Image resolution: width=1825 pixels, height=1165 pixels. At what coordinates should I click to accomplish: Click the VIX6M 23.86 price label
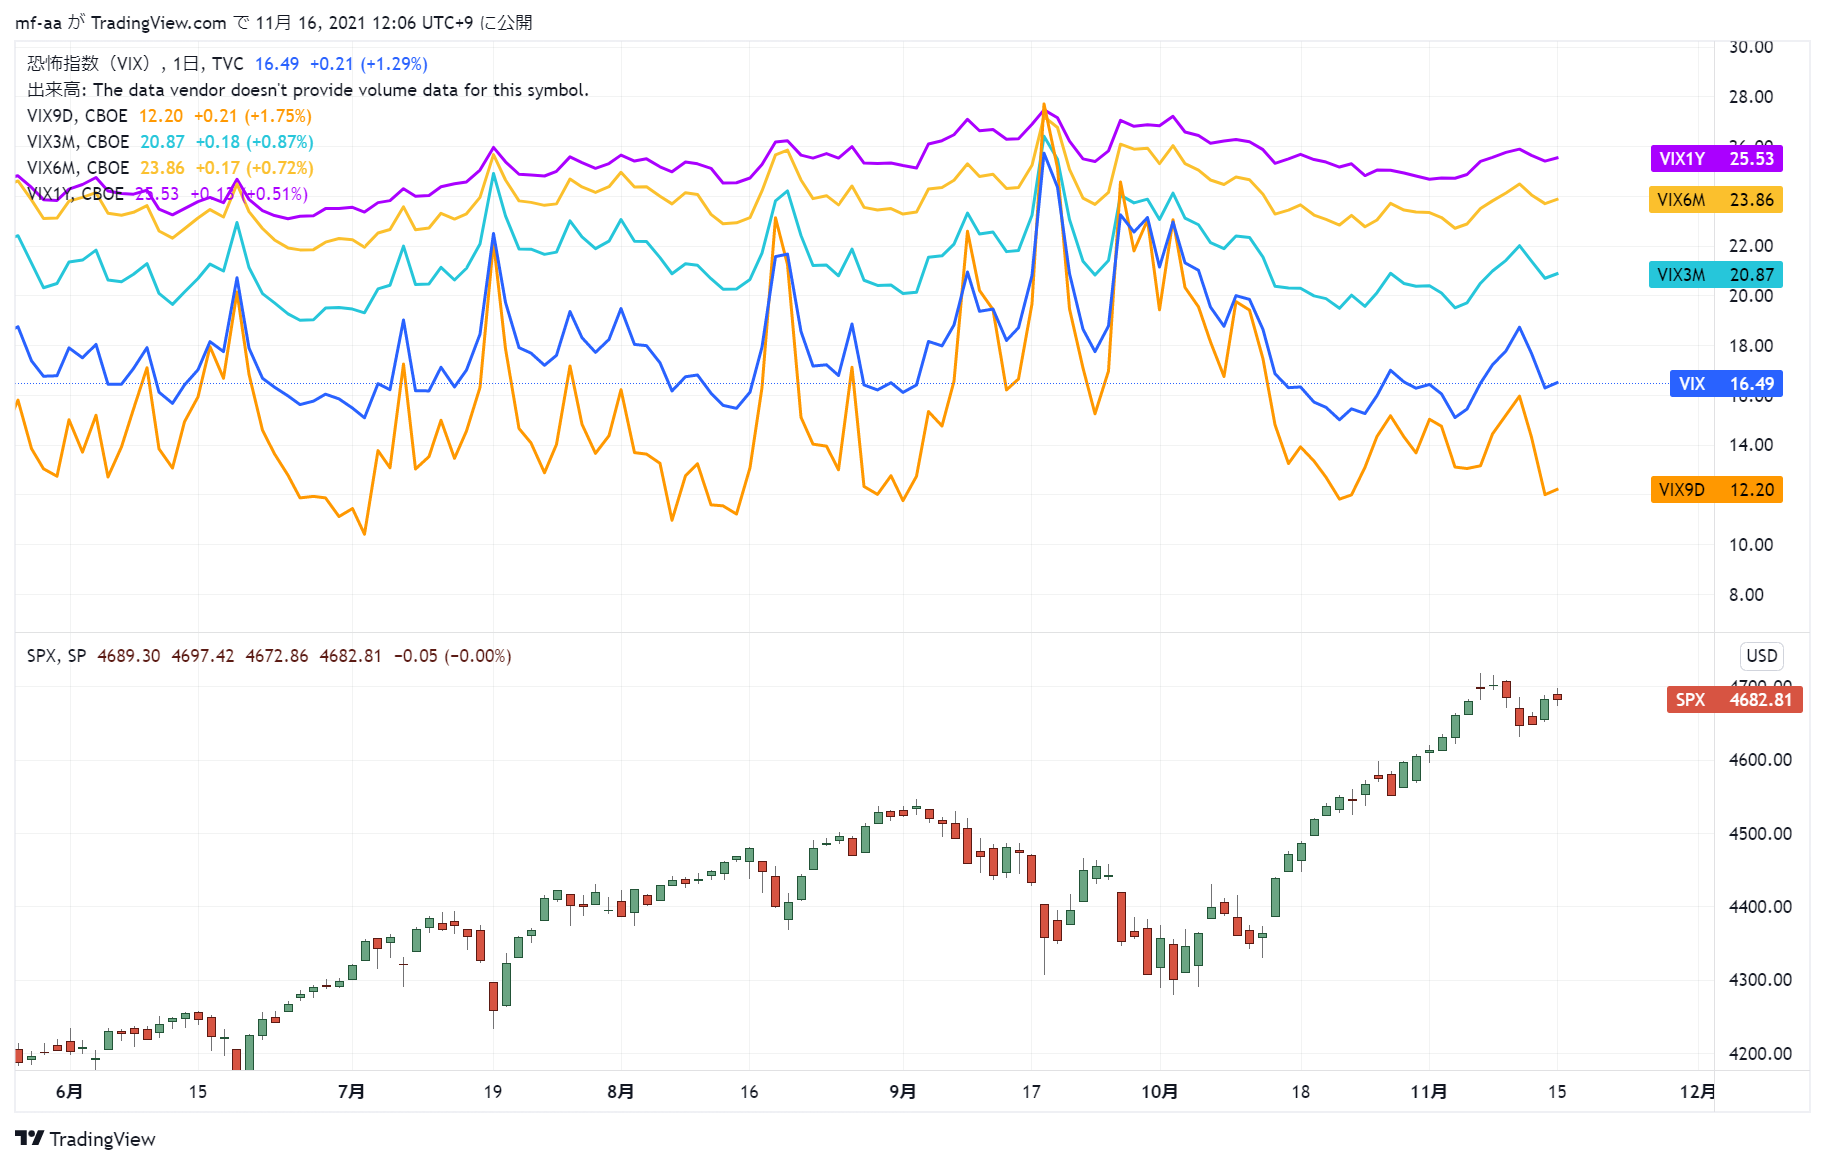(x=1716, y=200)
